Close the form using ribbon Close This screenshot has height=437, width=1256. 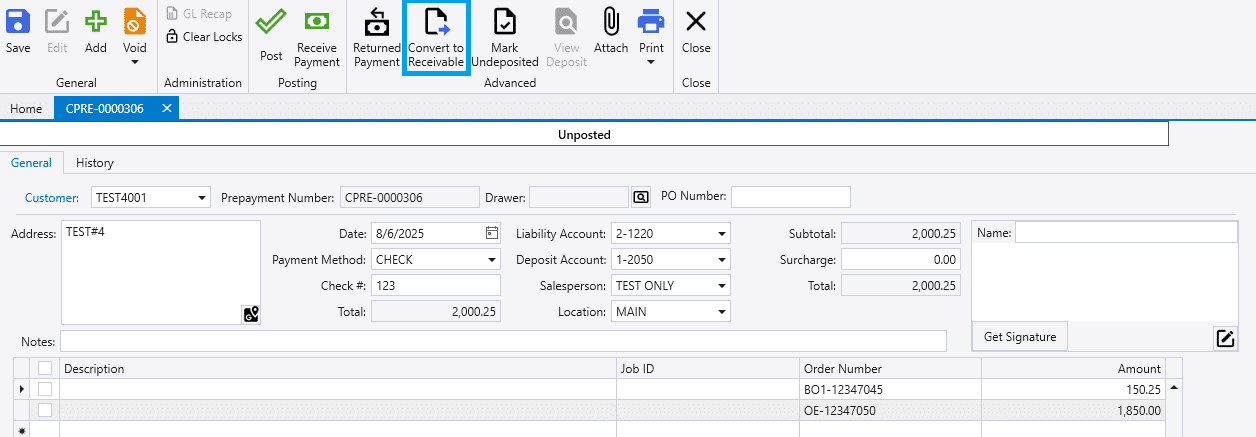coord(696,31)
